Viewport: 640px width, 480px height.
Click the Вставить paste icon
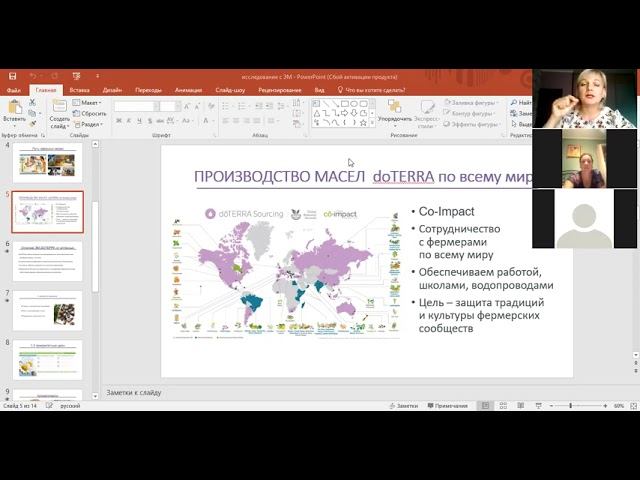(14, 107)
